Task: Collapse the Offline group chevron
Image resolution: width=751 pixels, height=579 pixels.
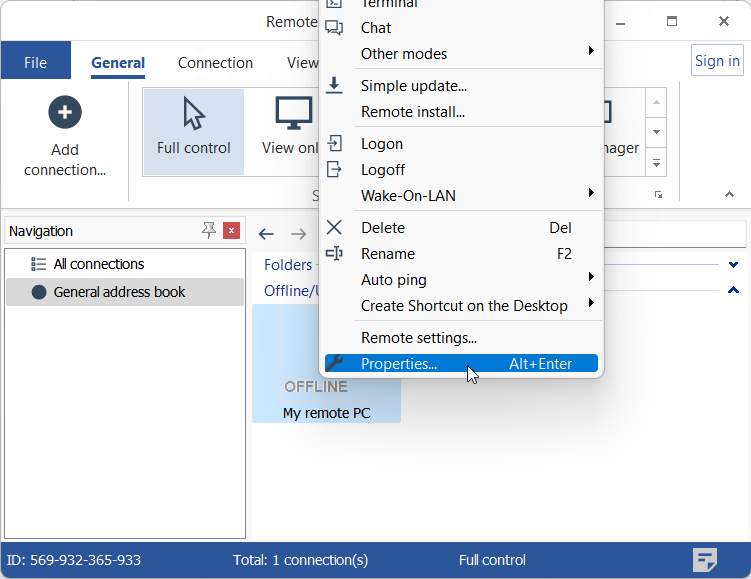Action: click(734, 290)
